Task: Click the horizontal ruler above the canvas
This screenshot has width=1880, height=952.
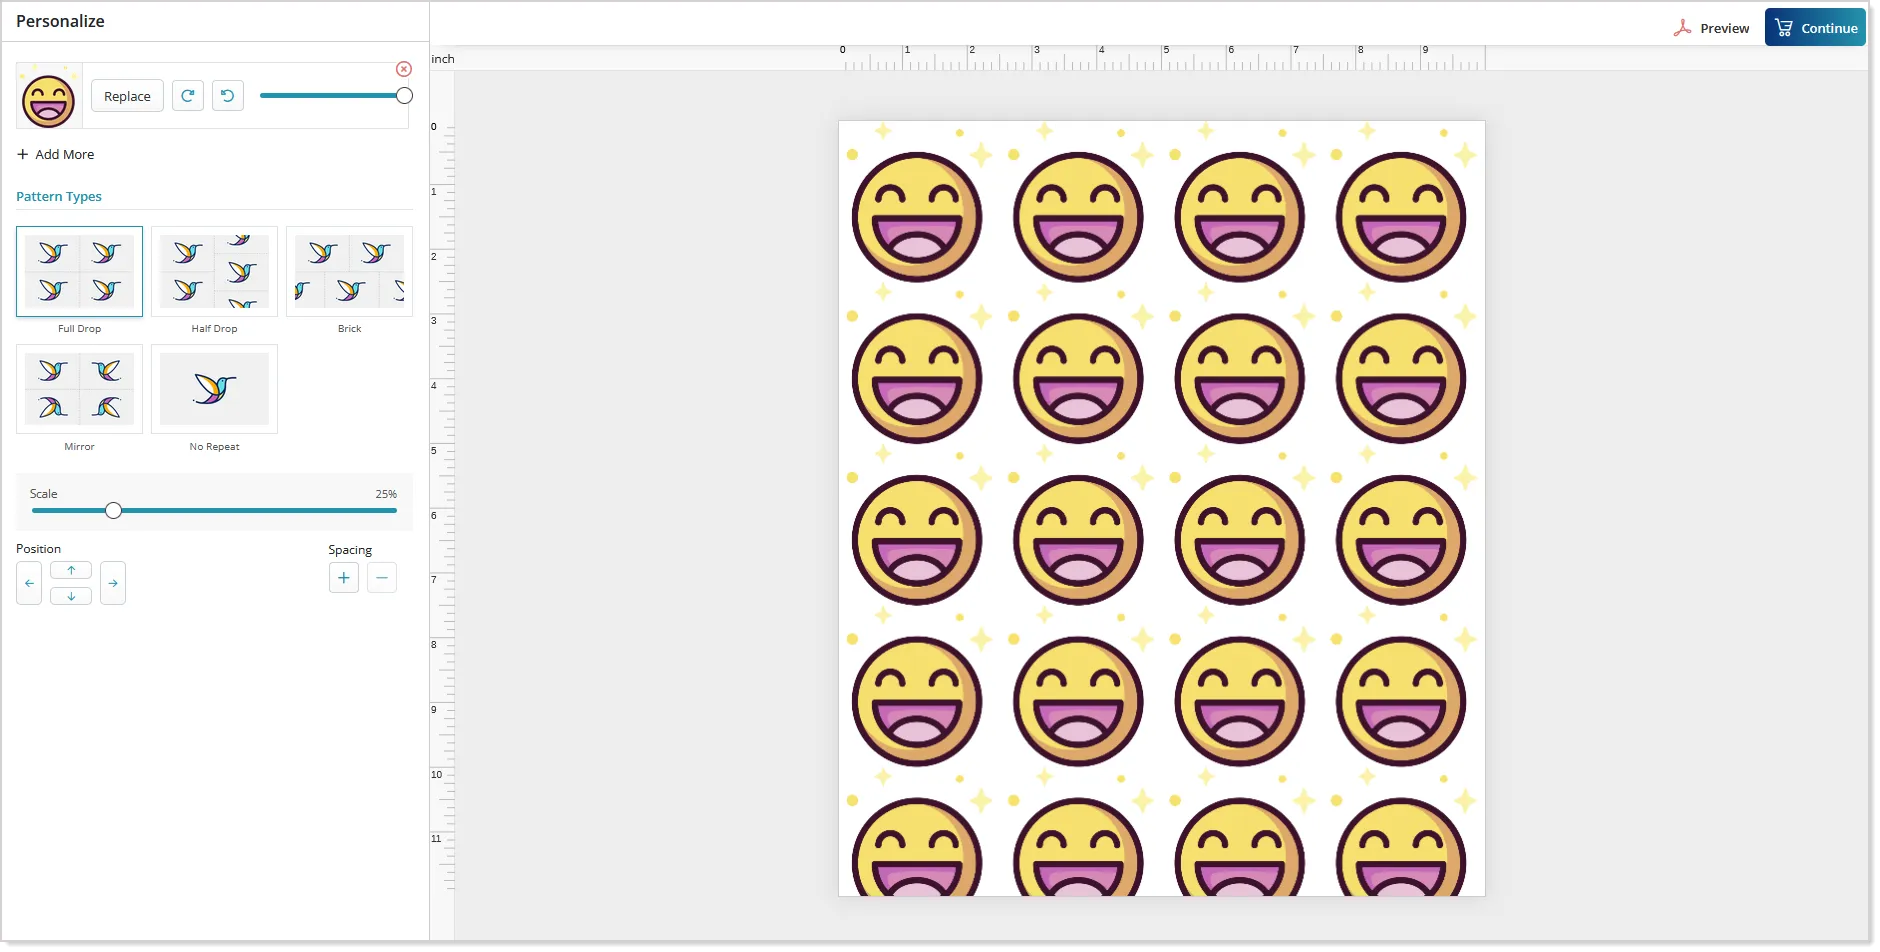Action: point(1162,58)
